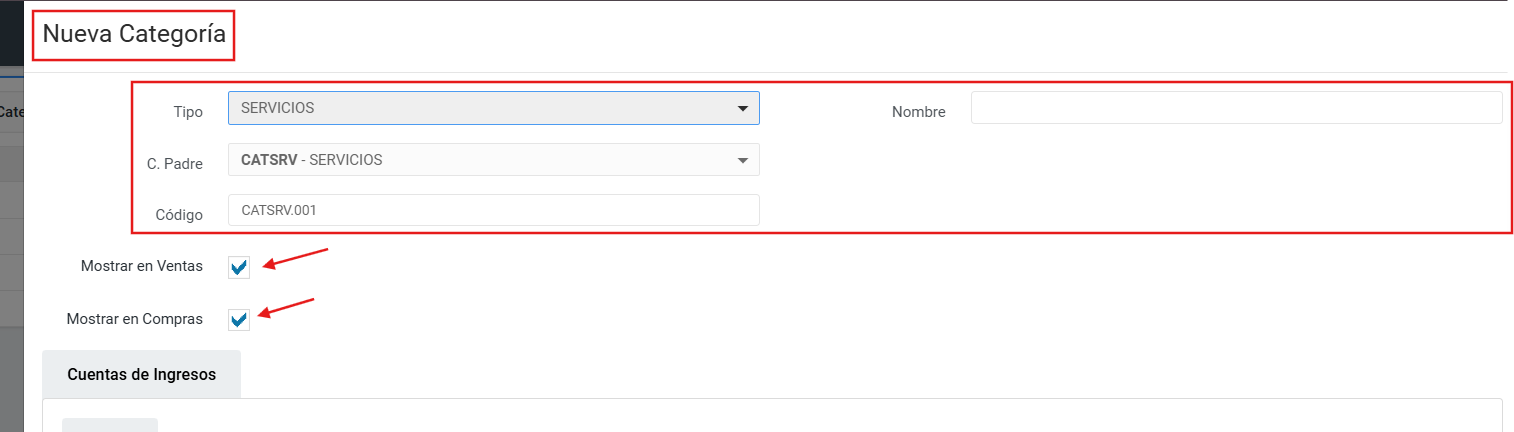
Task: Click the Nombre field label
Action: 918,112
